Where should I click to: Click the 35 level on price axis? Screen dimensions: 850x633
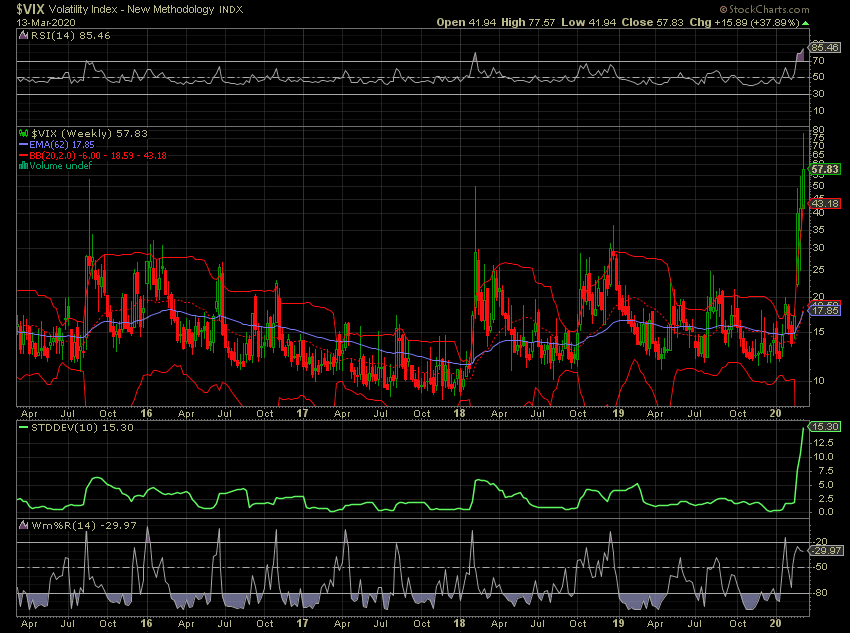(819, 230)
